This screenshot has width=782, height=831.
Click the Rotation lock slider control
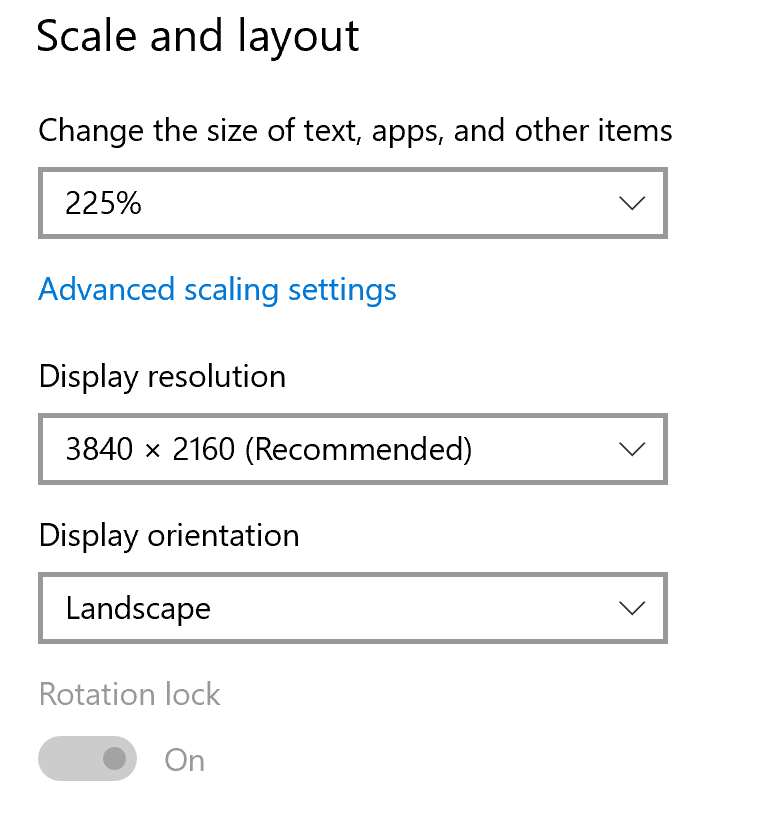(87, 759)
